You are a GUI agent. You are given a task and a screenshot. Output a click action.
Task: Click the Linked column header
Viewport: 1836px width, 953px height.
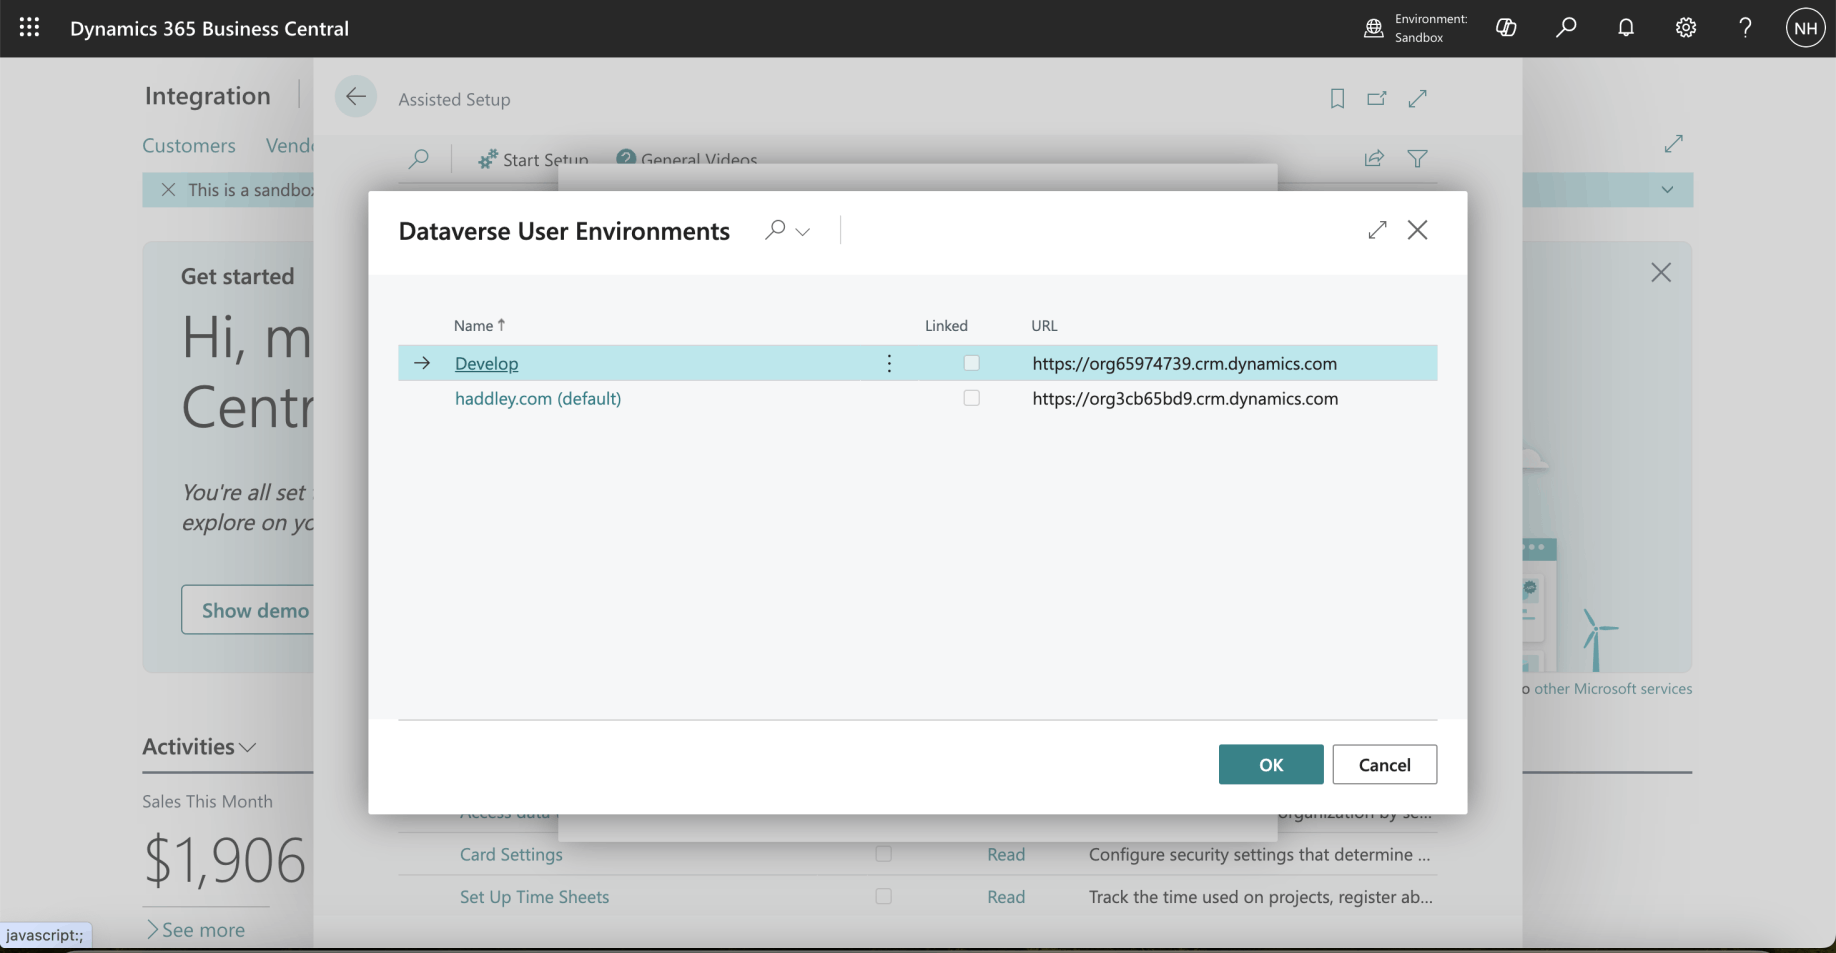coord(946,325)
